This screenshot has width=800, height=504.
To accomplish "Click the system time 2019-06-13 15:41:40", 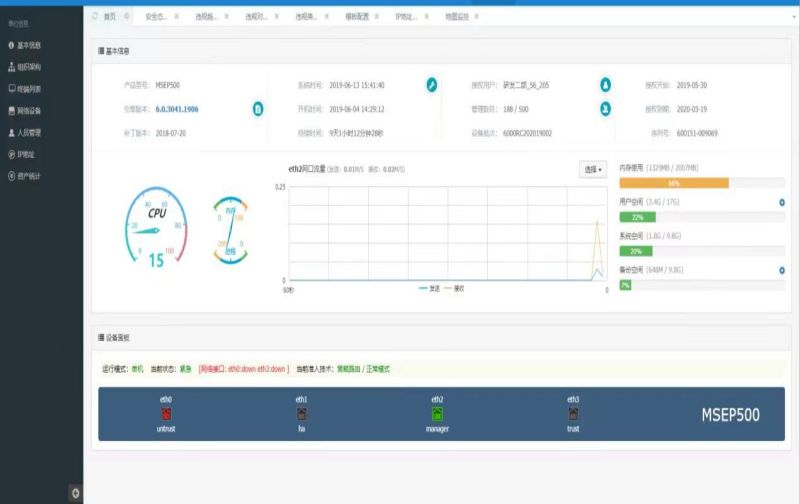I will (357, 85).
